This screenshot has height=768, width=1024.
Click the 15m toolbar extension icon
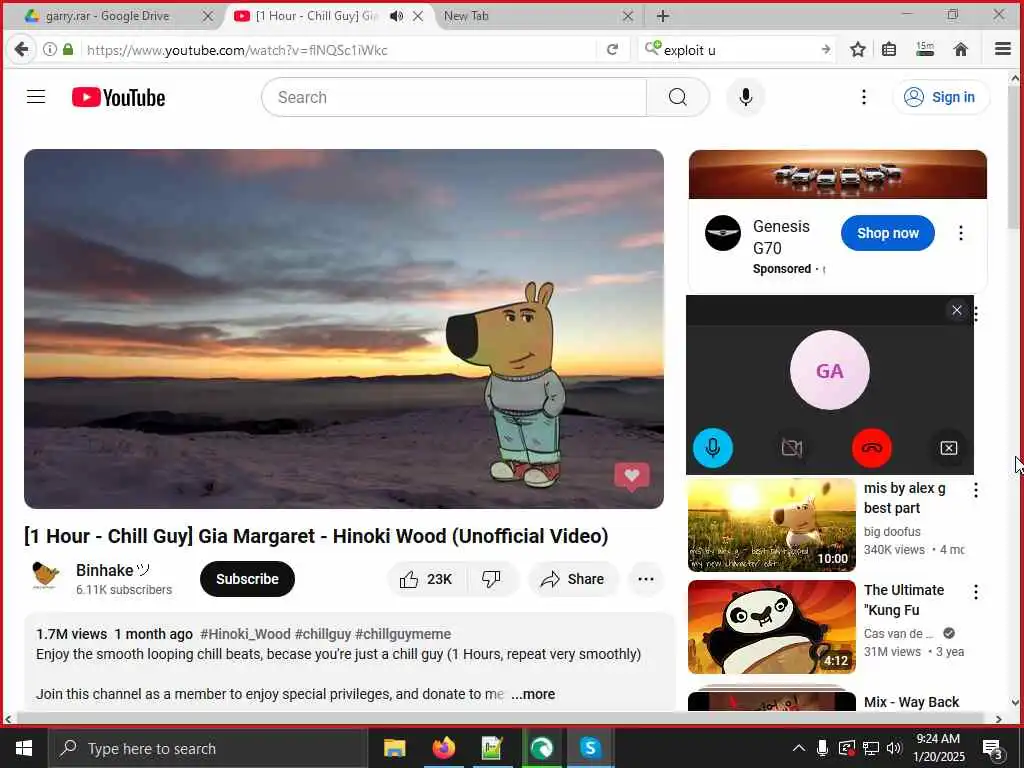pyautogui.click(x=925, y=50)
